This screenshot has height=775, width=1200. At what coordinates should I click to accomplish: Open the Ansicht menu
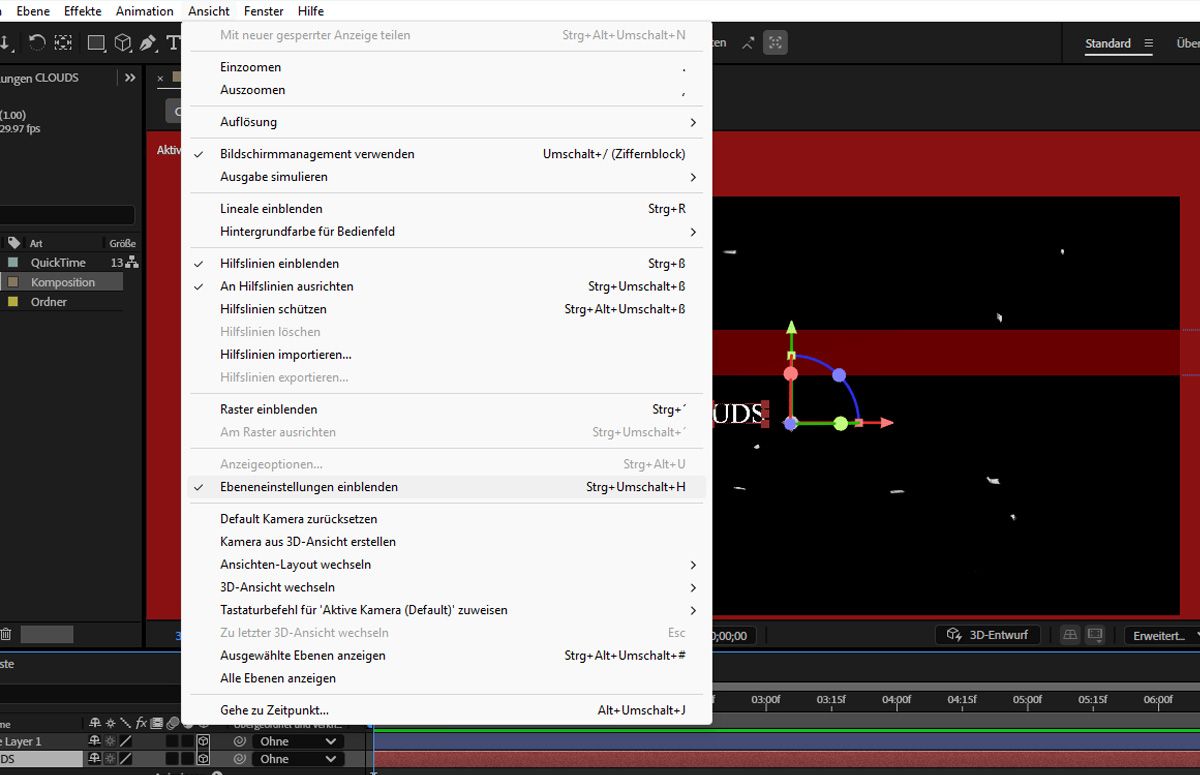(209, 11)
